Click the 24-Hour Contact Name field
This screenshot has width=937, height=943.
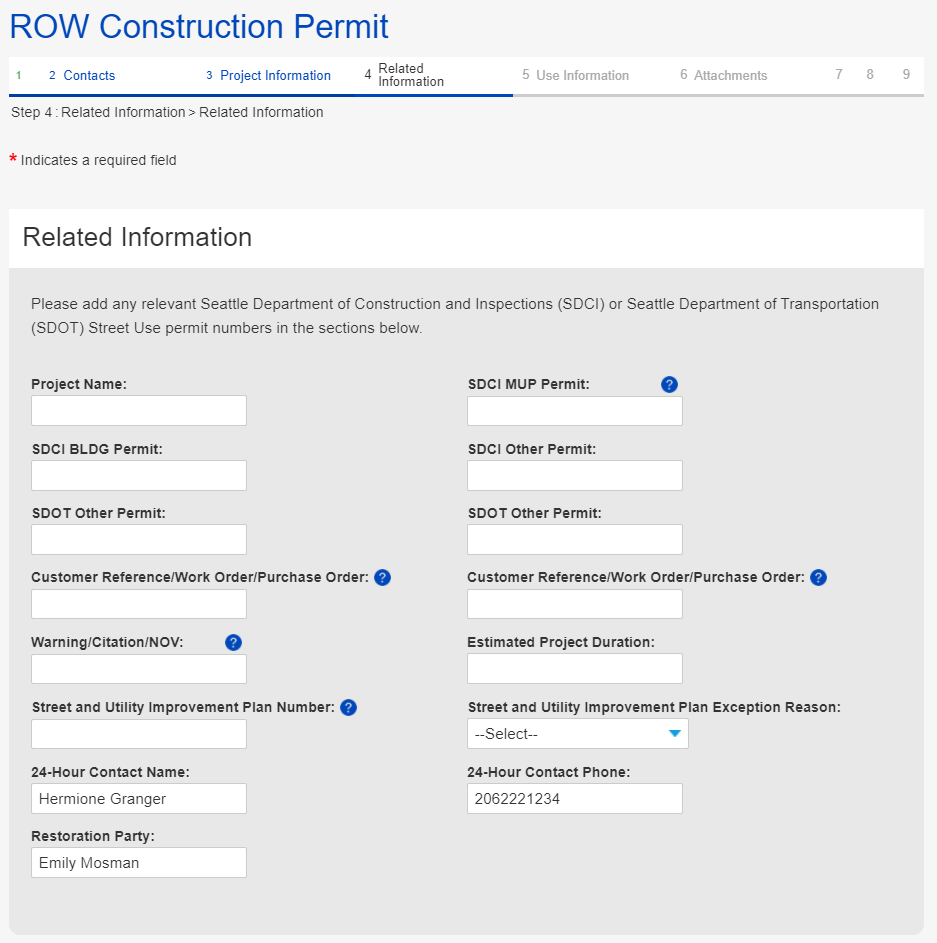[x=139, y=799]
